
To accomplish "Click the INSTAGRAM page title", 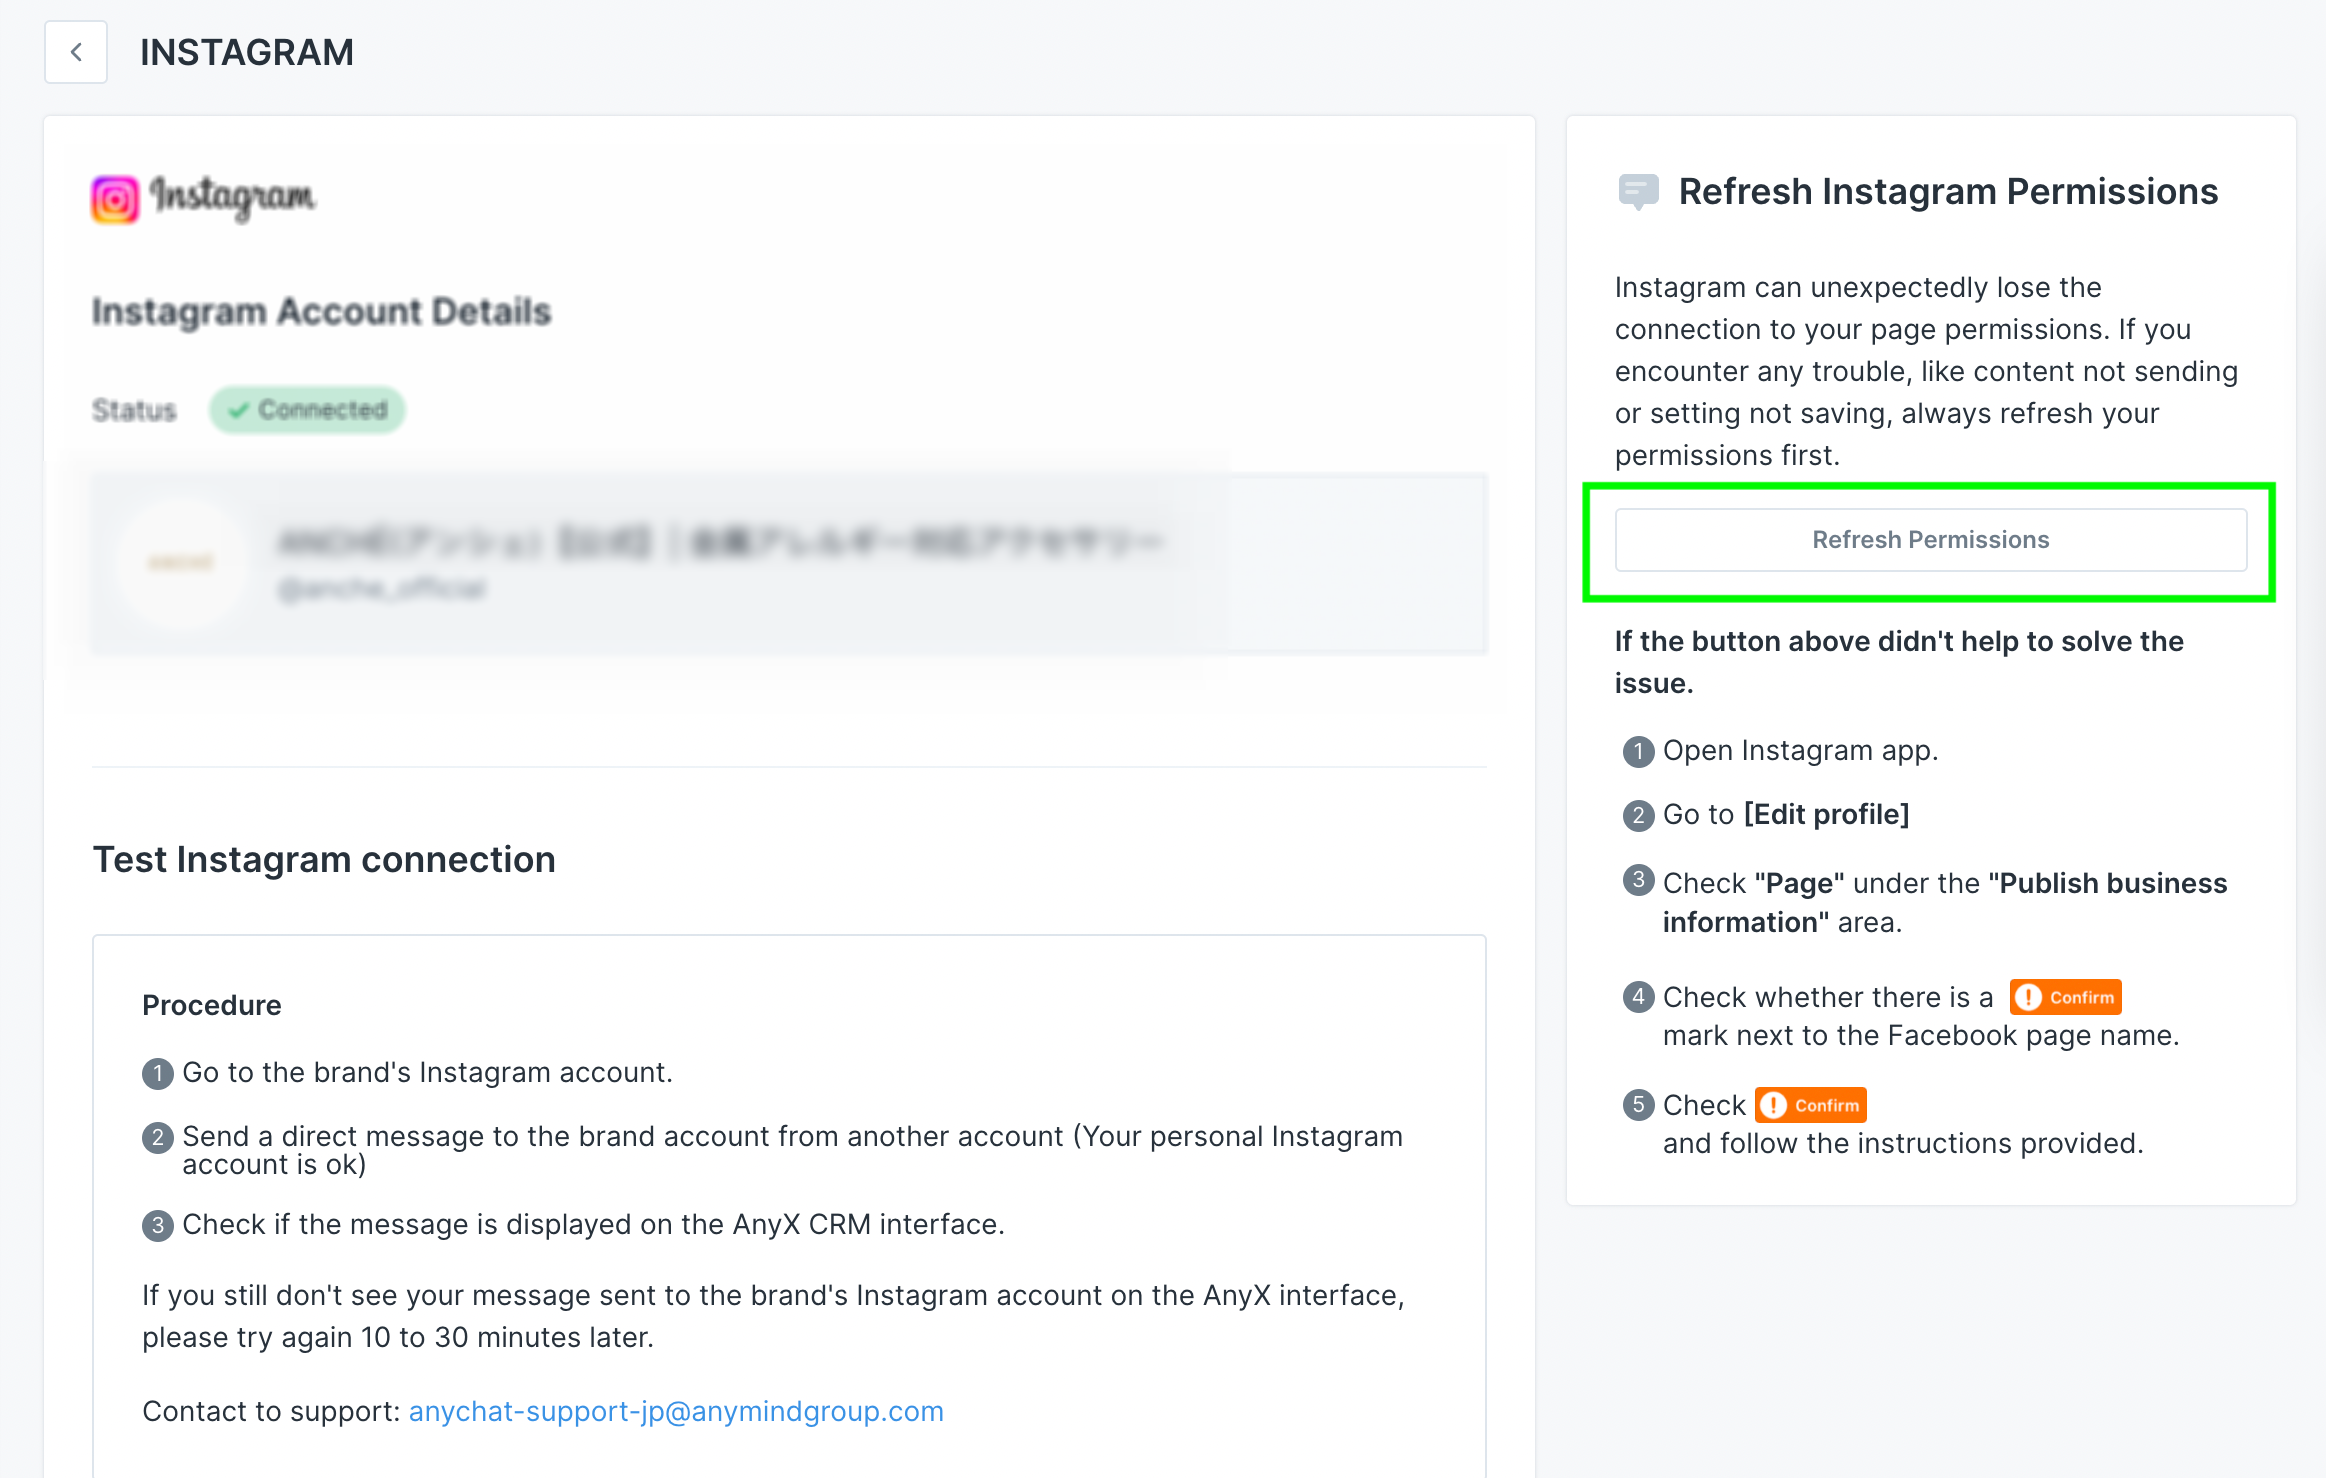I will 247,52.
